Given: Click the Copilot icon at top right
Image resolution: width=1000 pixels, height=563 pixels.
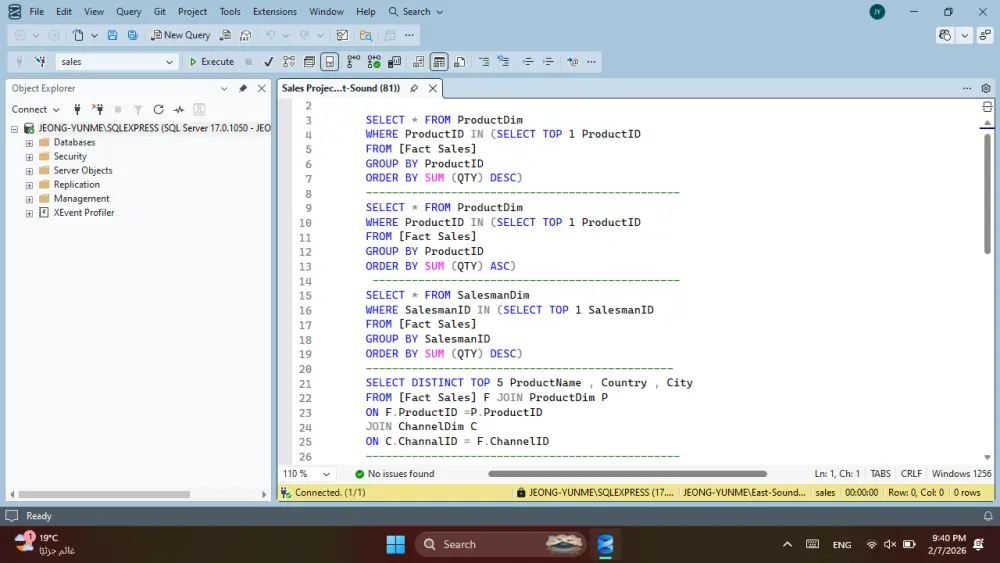Looking at the screenshot, I should (945, 35).
